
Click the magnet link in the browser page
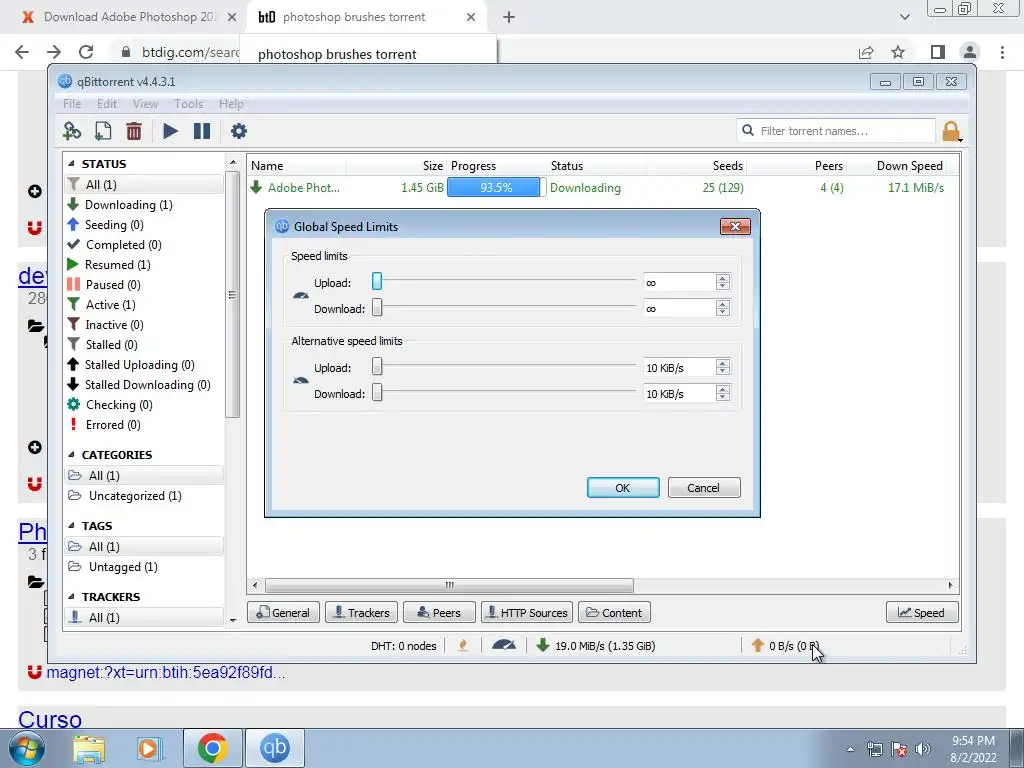point(165,673)
